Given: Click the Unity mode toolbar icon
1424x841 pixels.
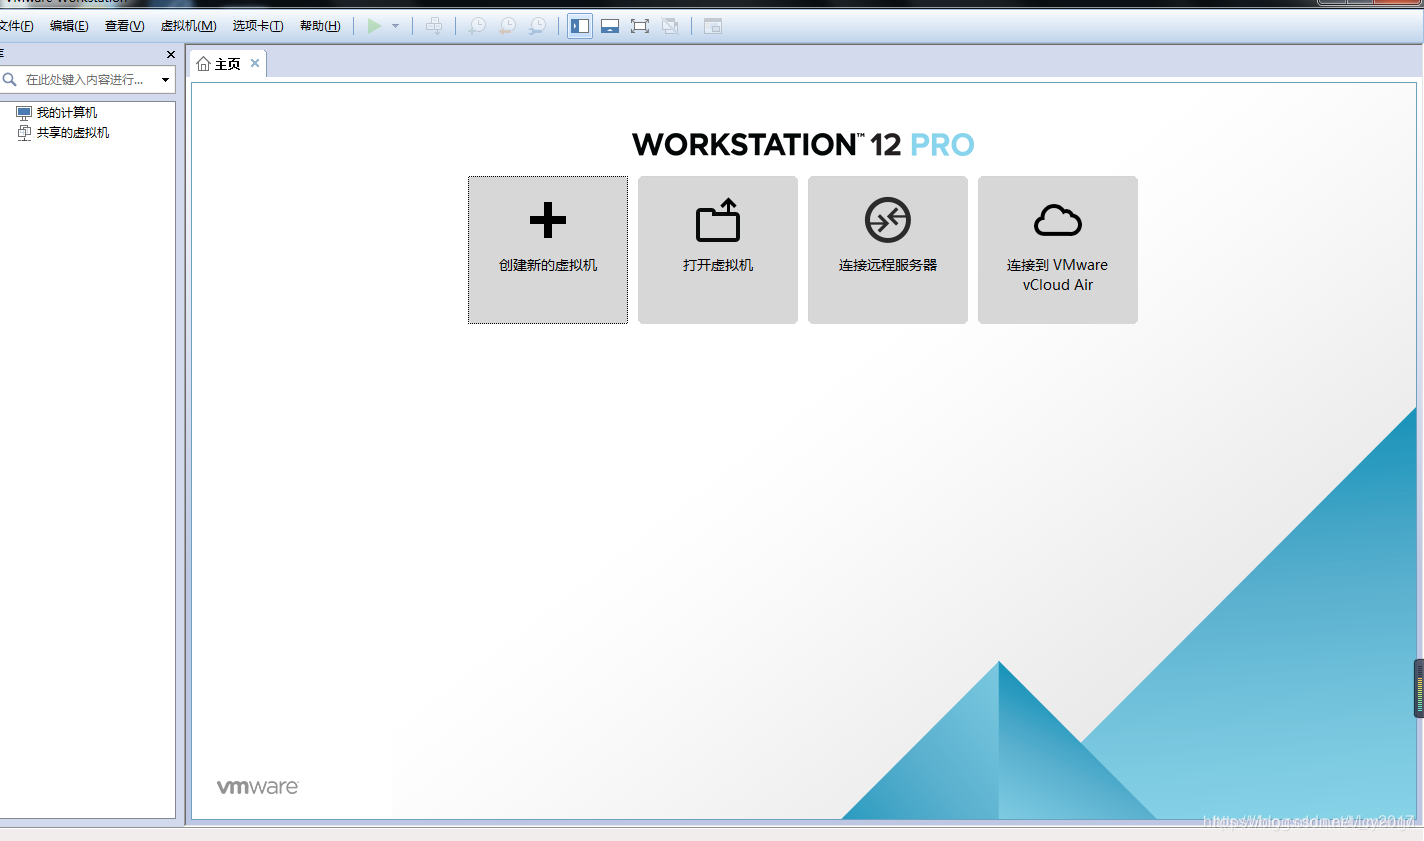Looking at the screenshot, I should coord(670,26).
